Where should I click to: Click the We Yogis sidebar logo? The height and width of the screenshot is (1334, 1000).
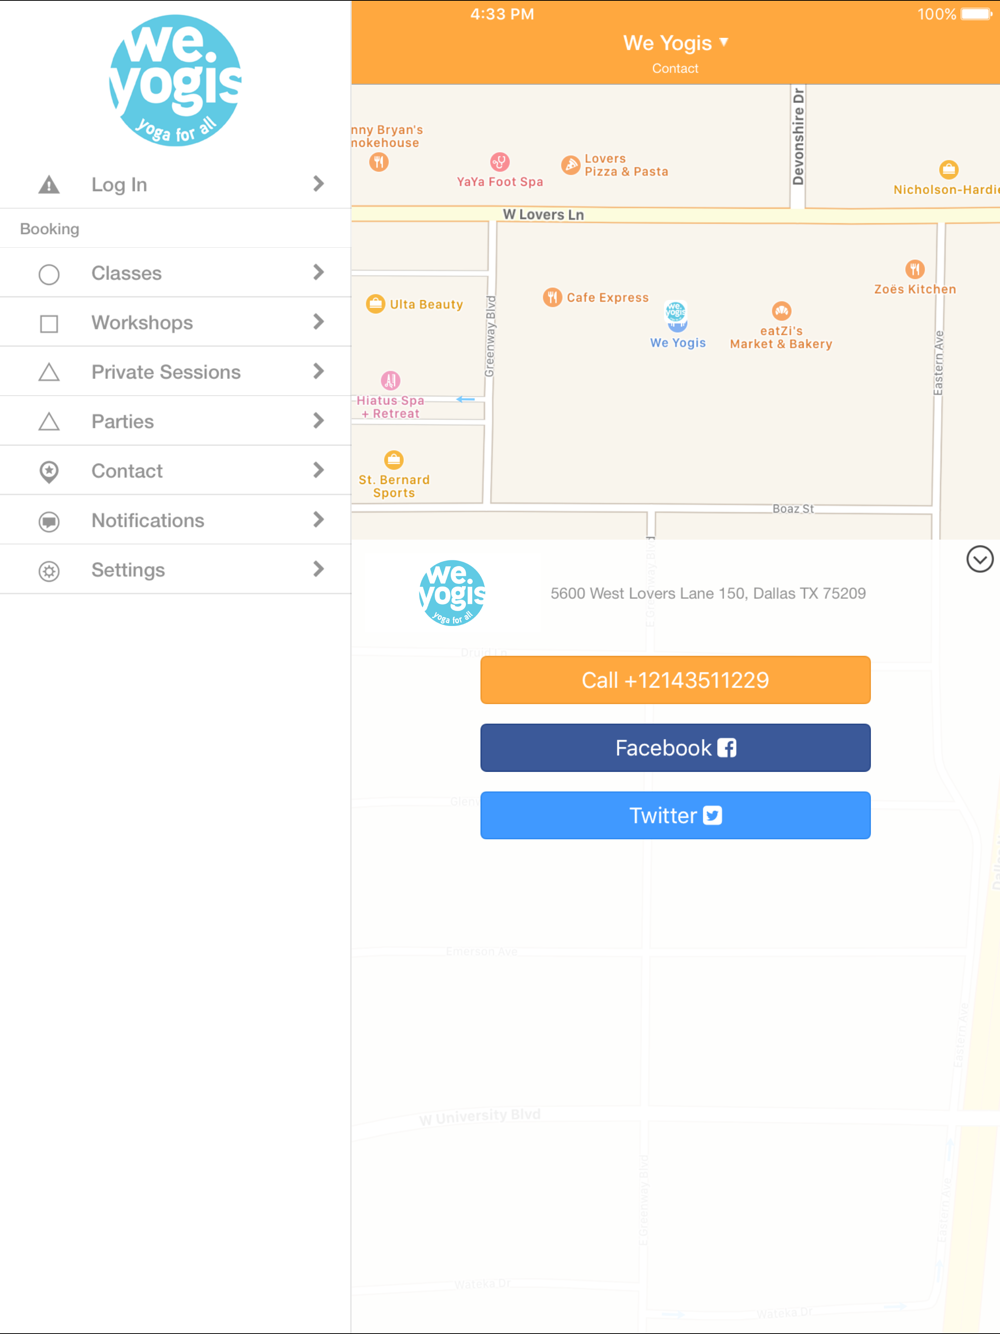coord(175,80)
